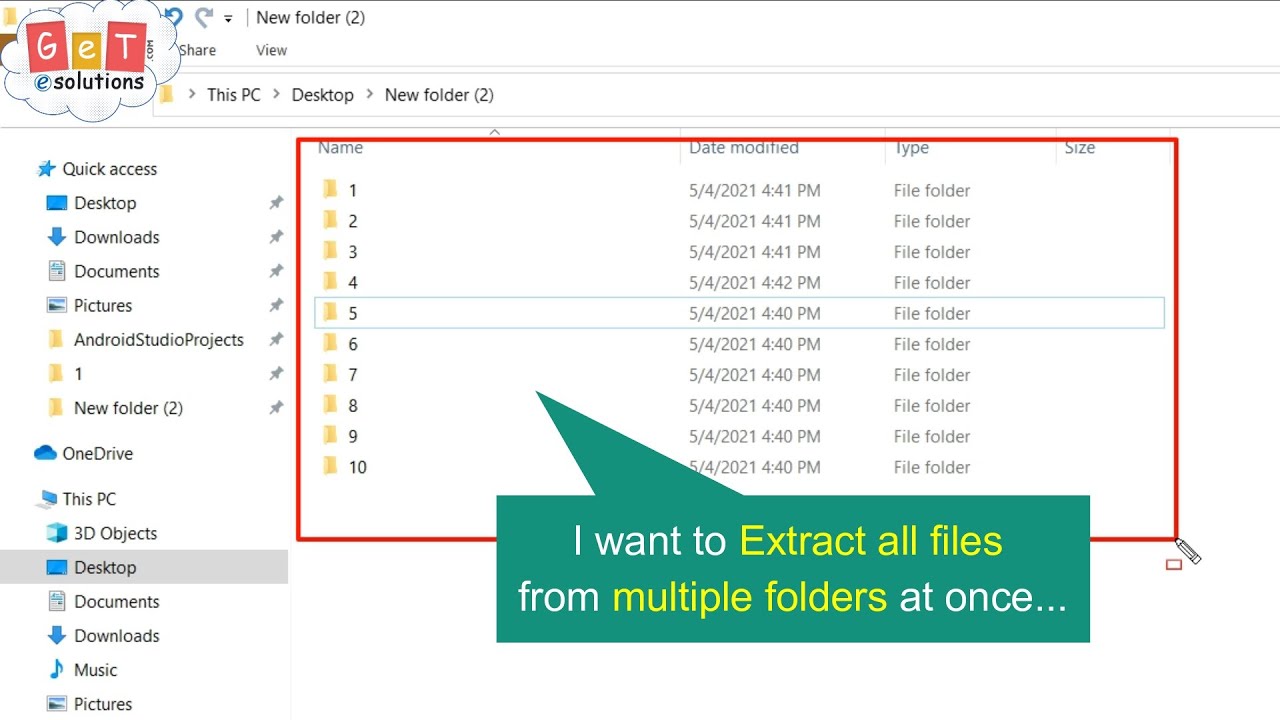1280x720 pixels.
Task: Click folder icon of row 9
Action: [x=330, y=435]
